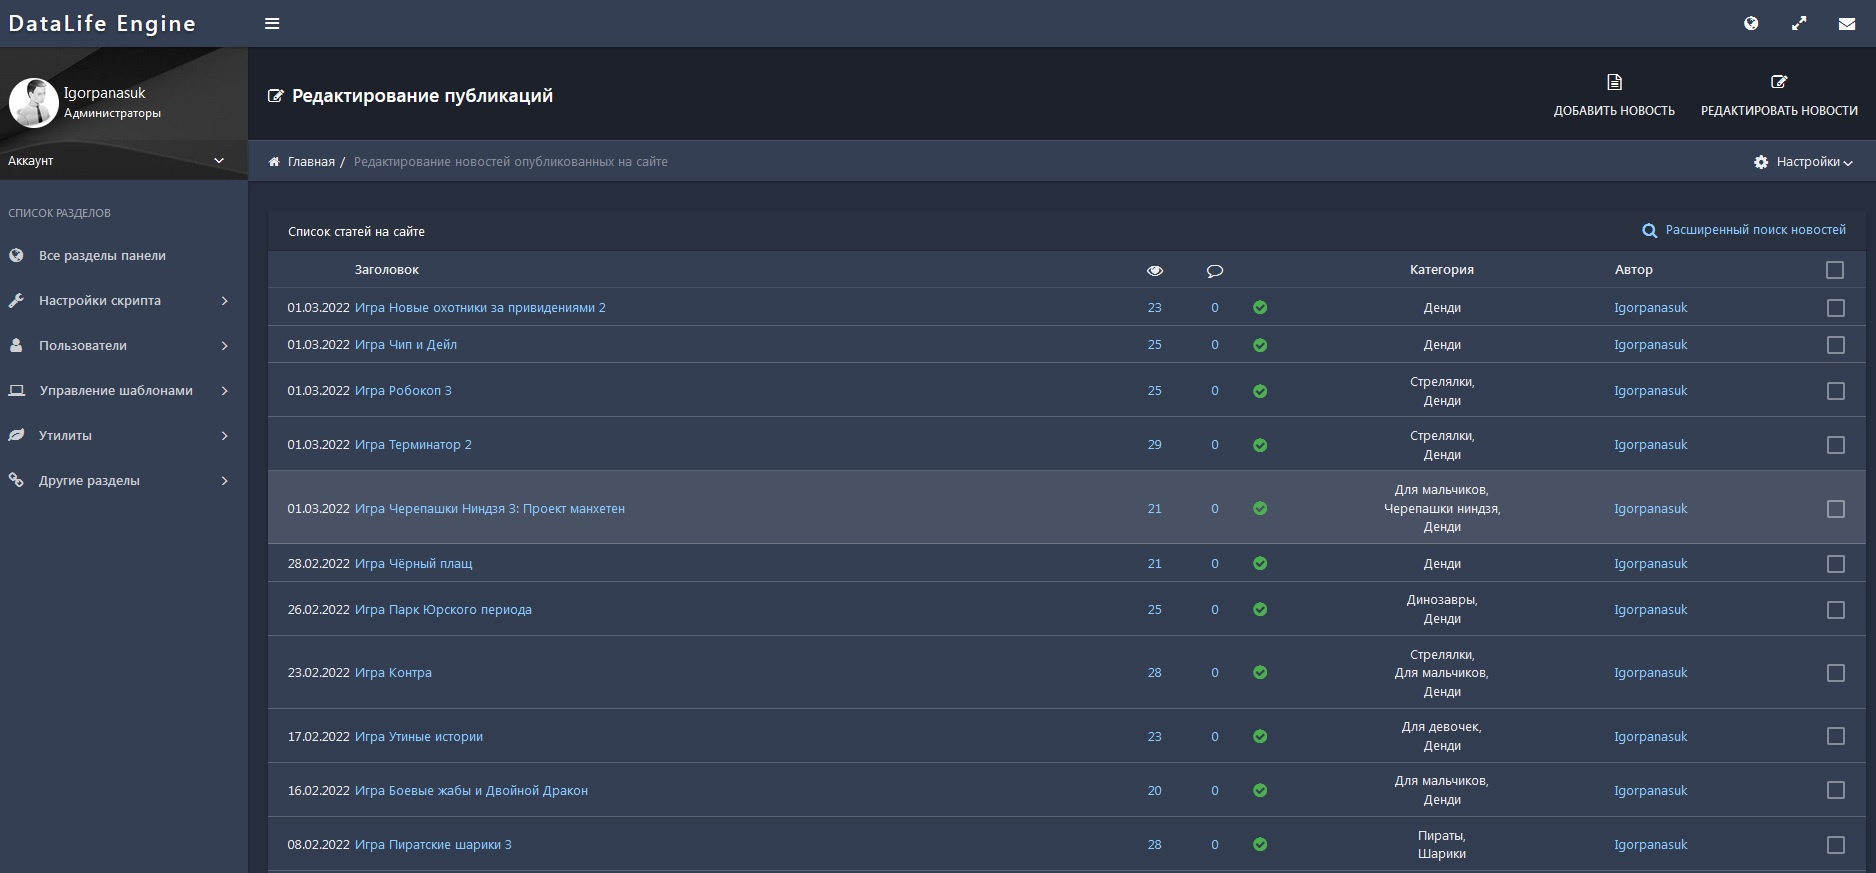
Task: Click comment count 0 for Игра Парк Юрского периода
Action: (1215, 610)
